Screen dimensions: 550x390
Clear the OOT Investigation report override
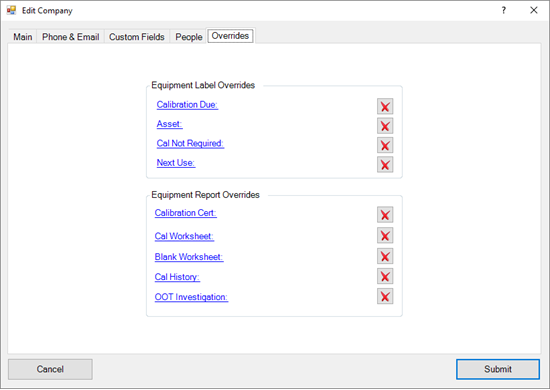coord(385,296)
